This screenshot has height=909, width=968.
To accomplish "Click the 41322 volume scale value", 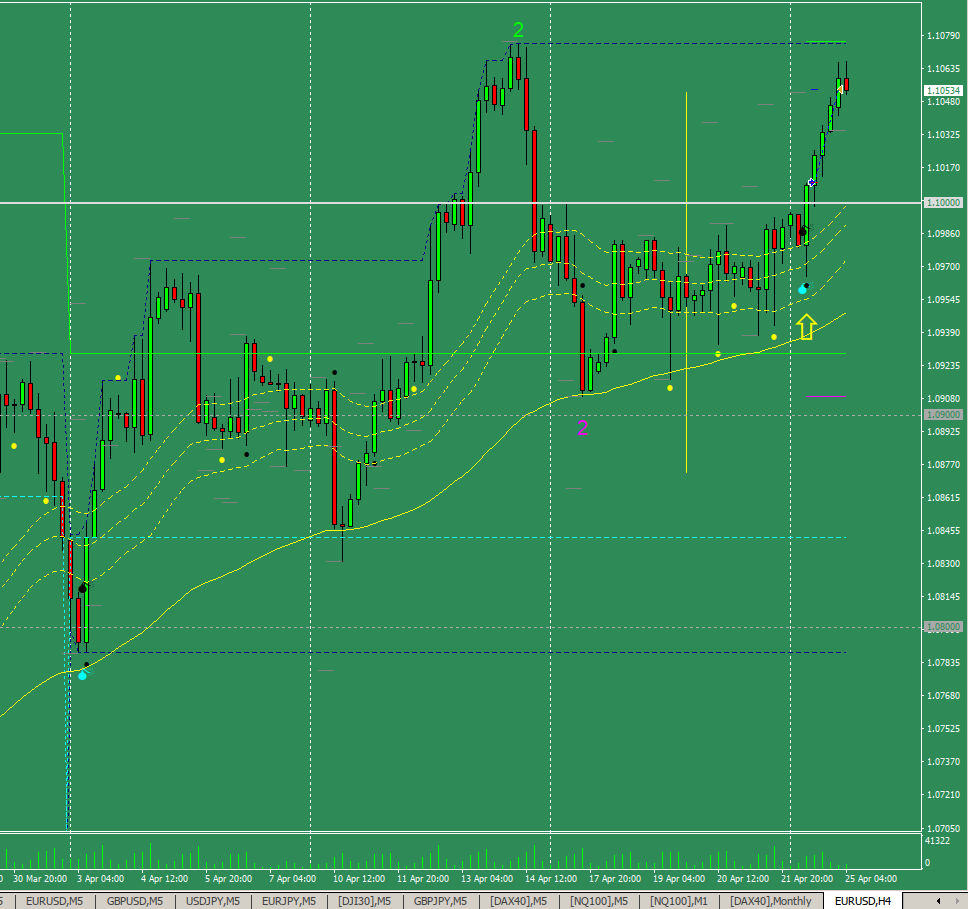I will click(x=937, y=840).
